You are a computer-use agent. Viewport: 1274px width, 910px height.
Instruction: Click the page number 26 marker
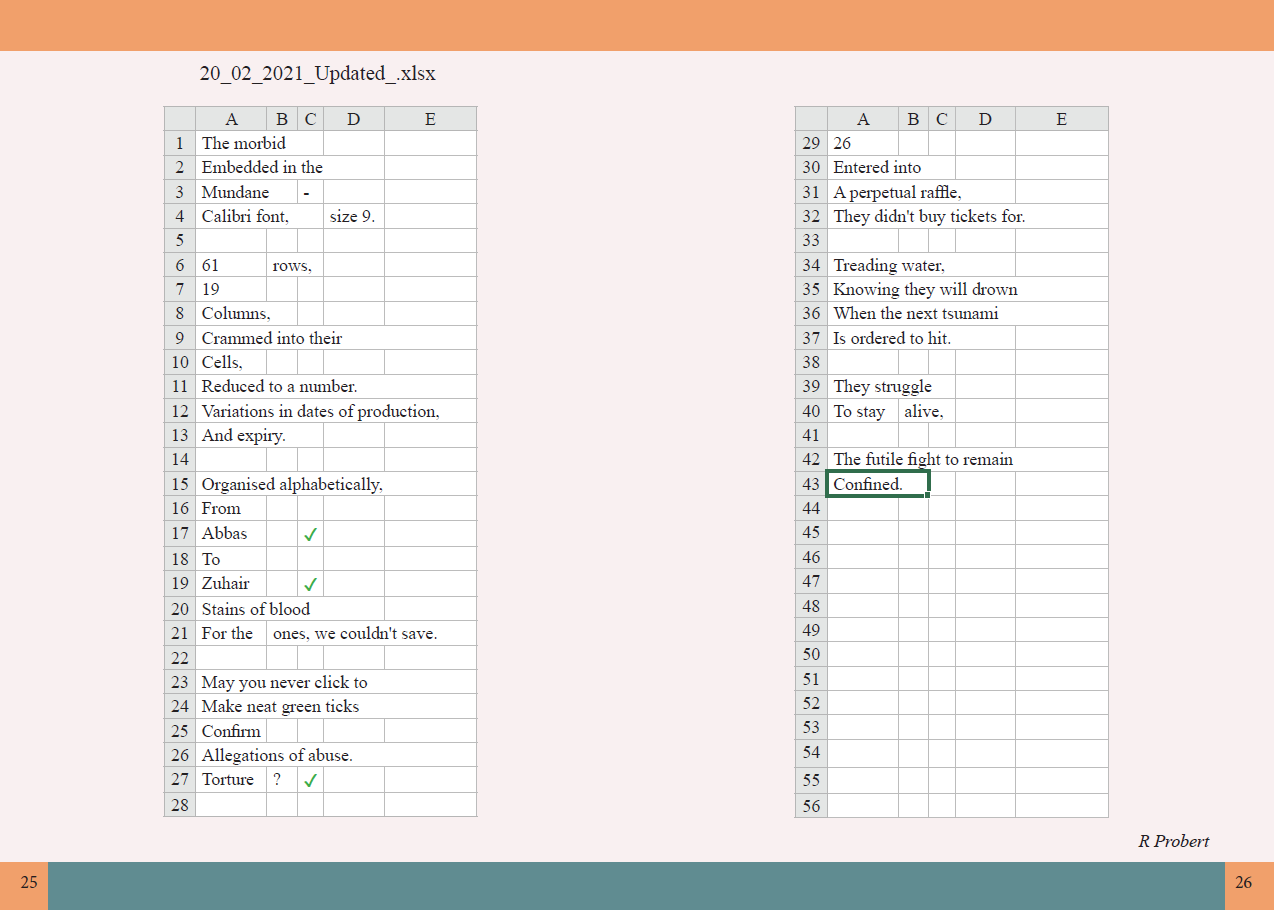pyautogui.click(x=1244, y=883)
